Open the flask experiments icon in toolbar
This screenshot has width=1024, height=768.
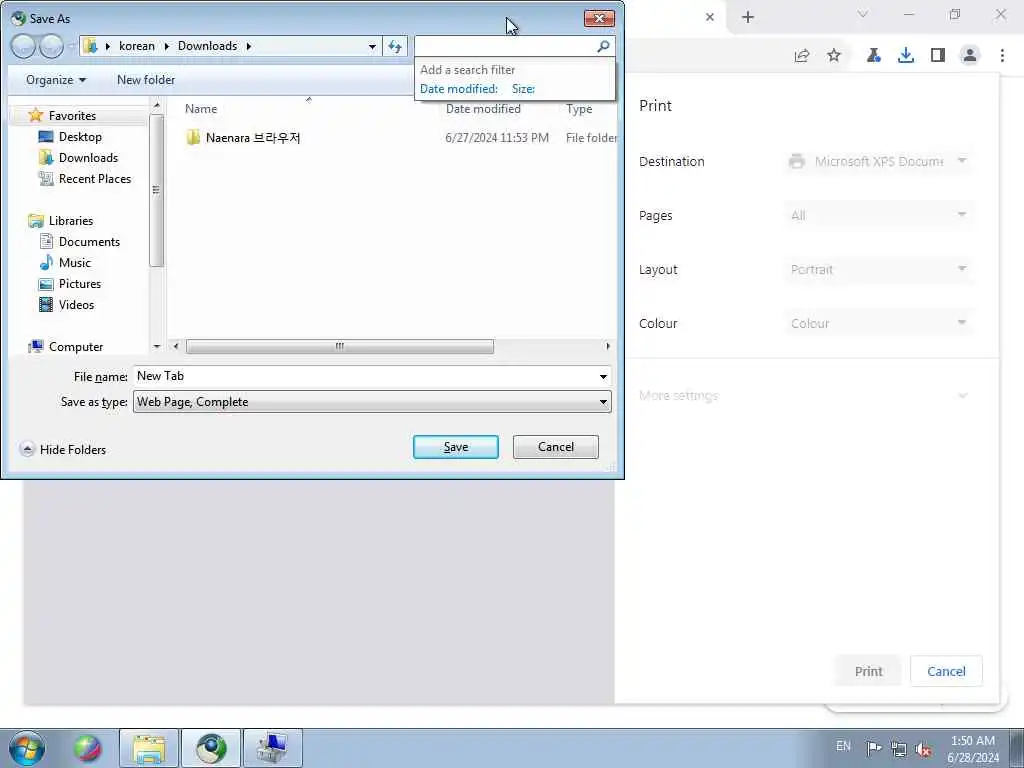tap(873, 56)
